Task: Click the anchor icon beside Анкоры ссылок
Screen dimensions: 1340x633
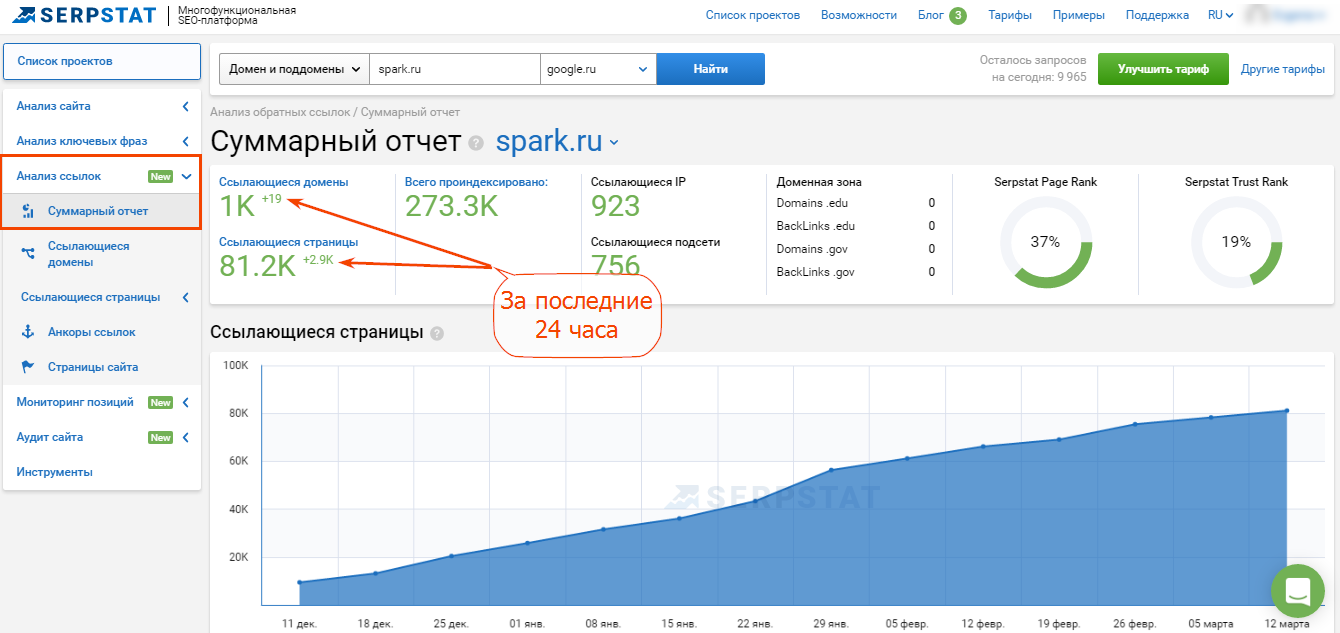Action: pyautogui.click(x=28, y=332)
